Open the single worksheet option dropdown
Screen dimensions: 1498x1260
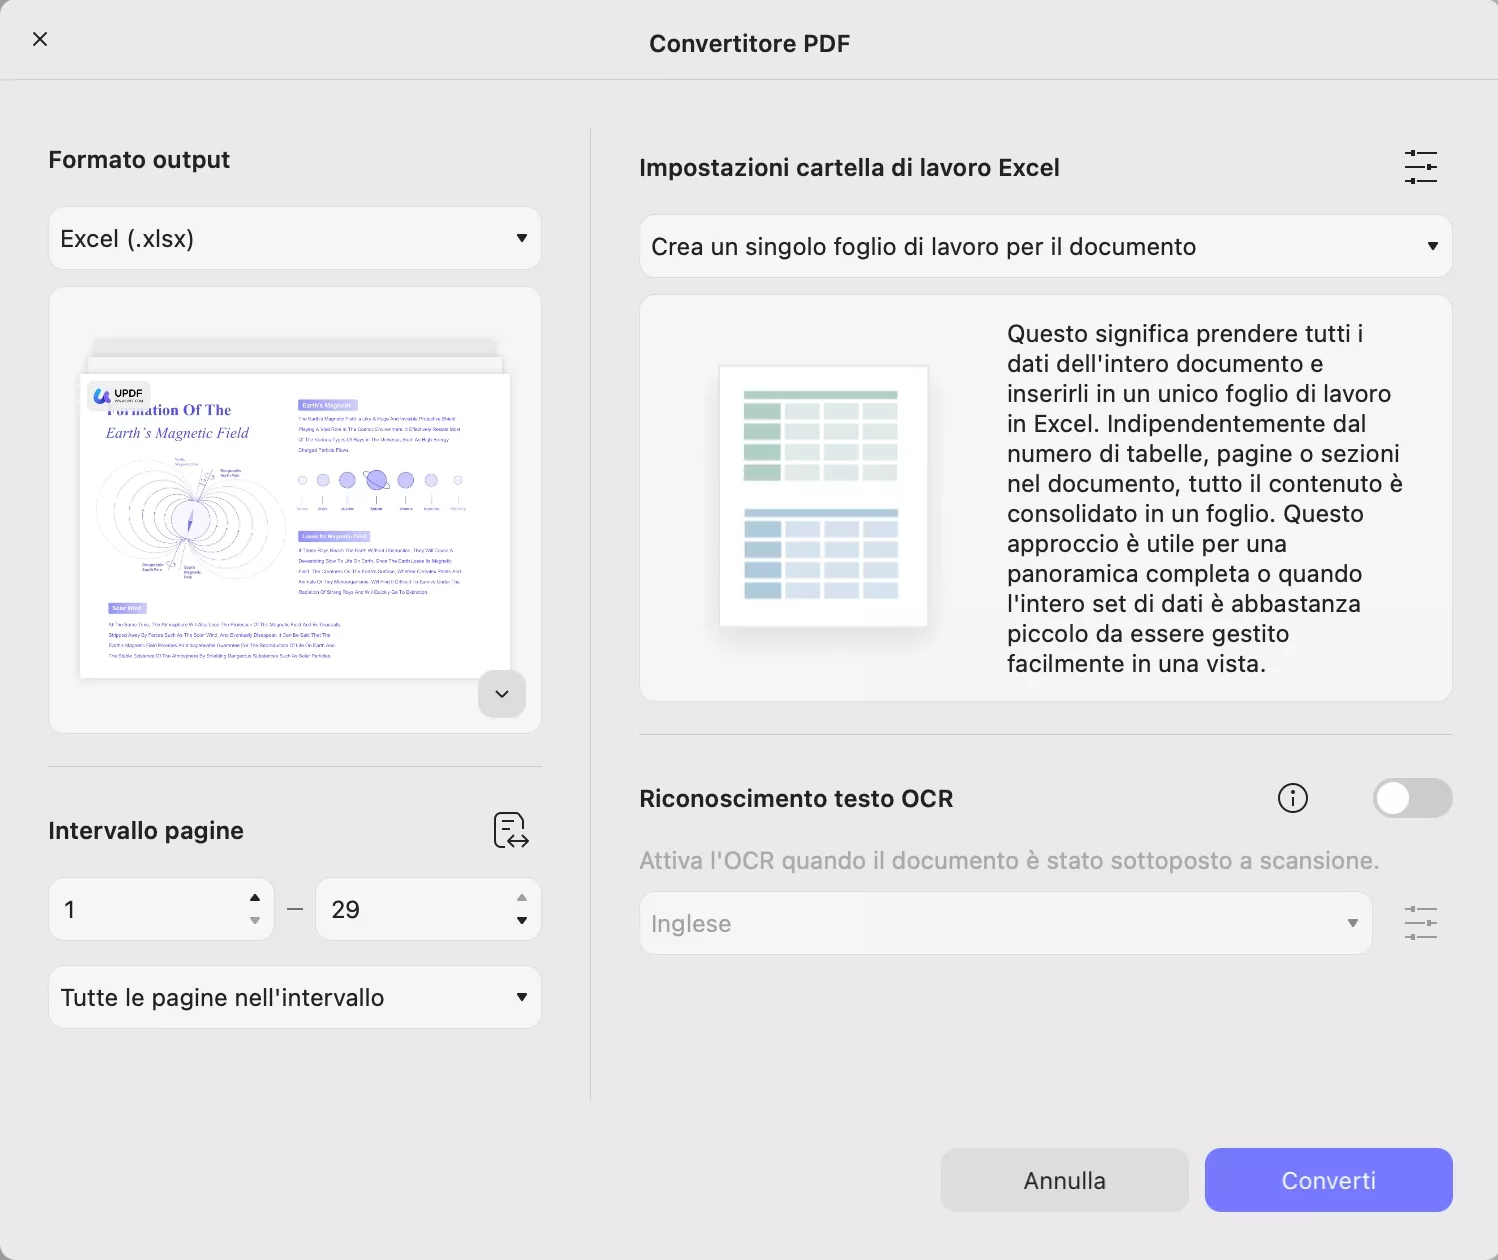pos(1045,247)
